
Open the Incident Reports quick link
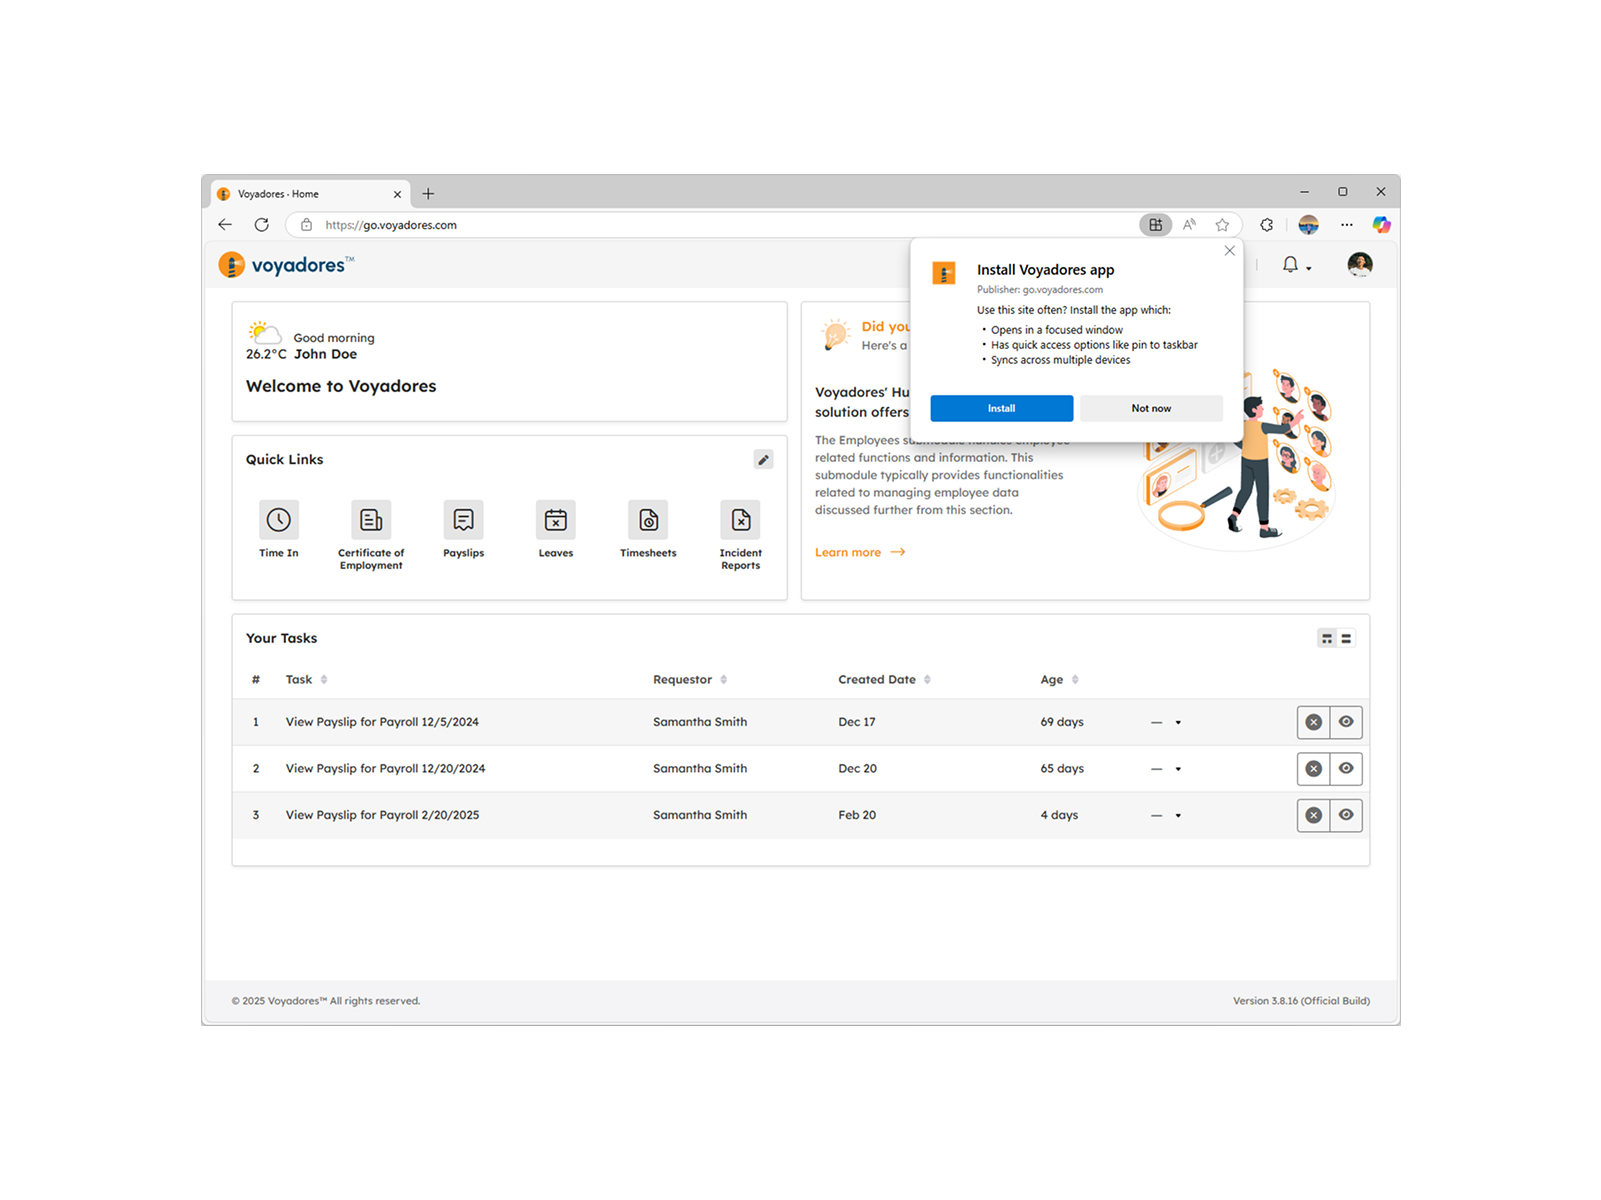[x=741, y=536]
